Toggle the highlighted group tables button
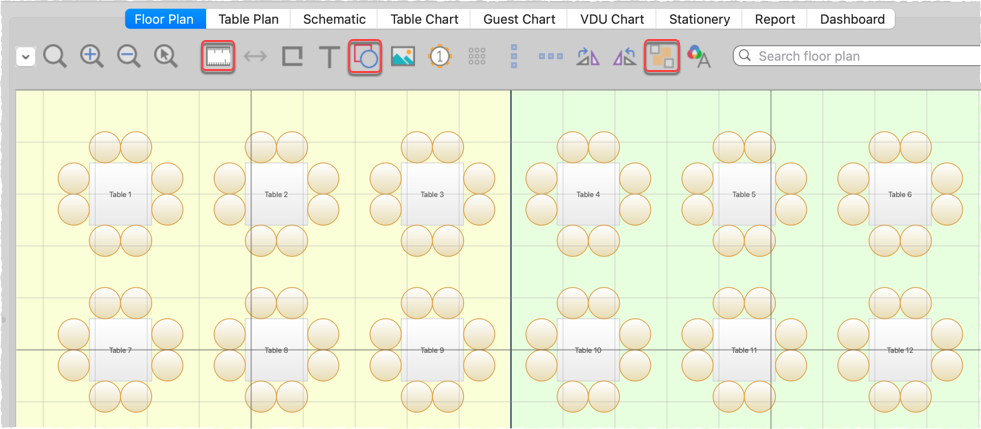This screenshot has width=981, height=429. [661, 57]
